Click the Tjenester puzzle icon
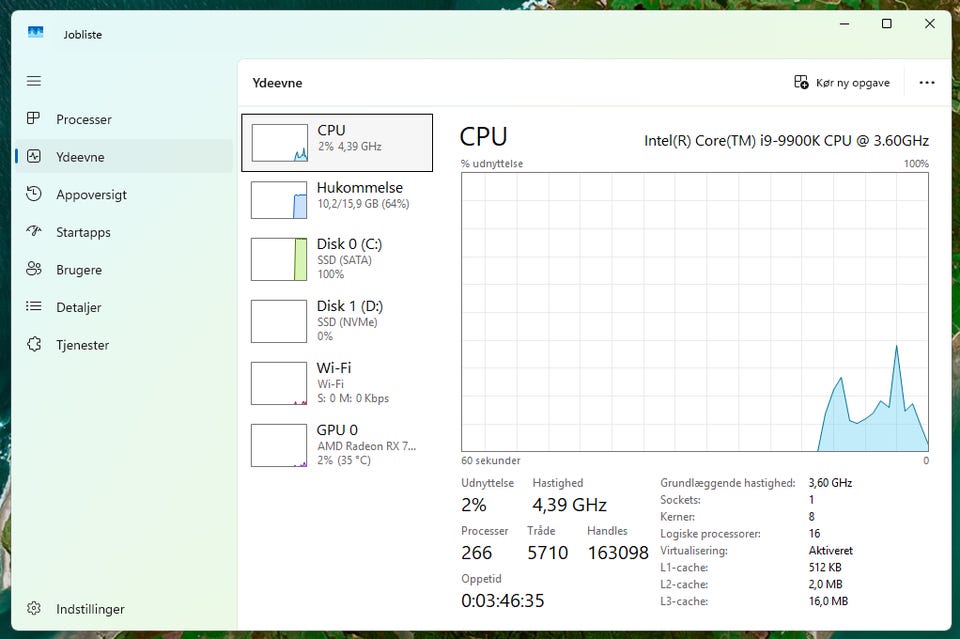The image size is (960, 639). coord(34,345)
